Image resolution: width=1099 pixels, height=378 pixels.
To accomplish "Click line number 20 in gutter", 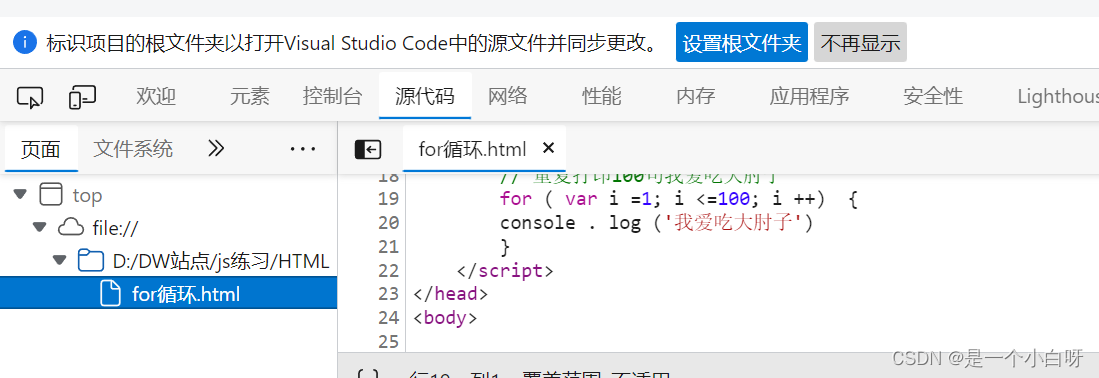I will [x=388, y=223].
